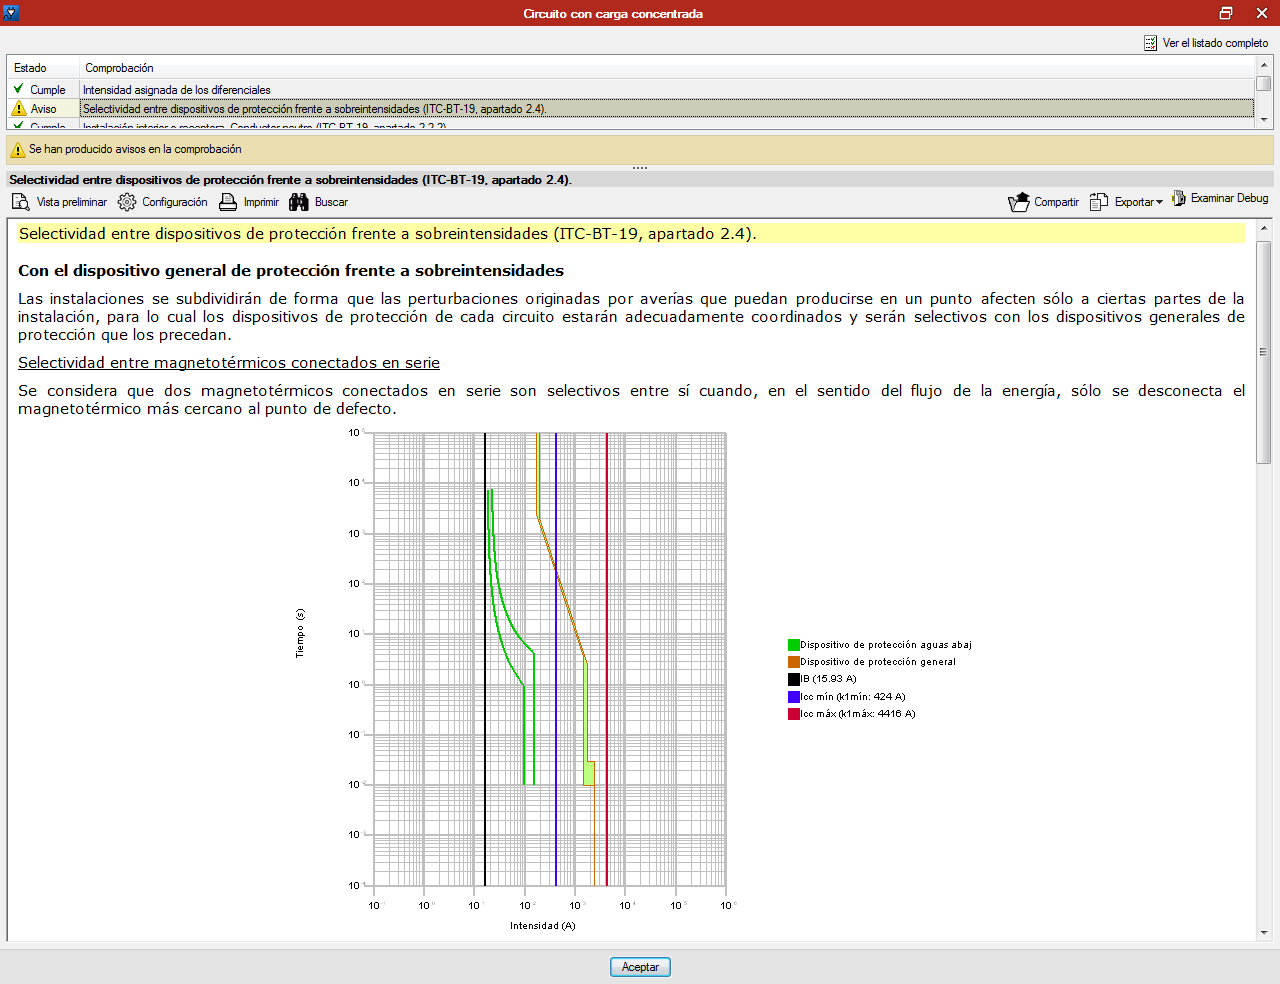This screenshot has width=1280, height=984.
Task: Click the Comprobación column header
Action: (666, 68)
